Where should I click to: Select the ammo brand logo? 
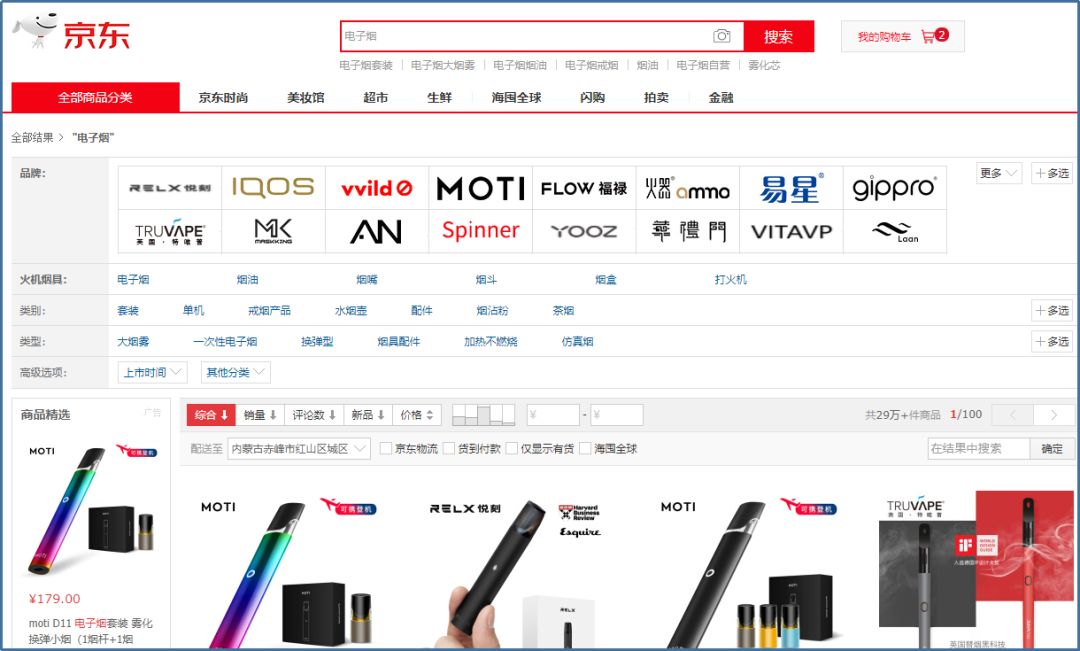tap(687, 187)
